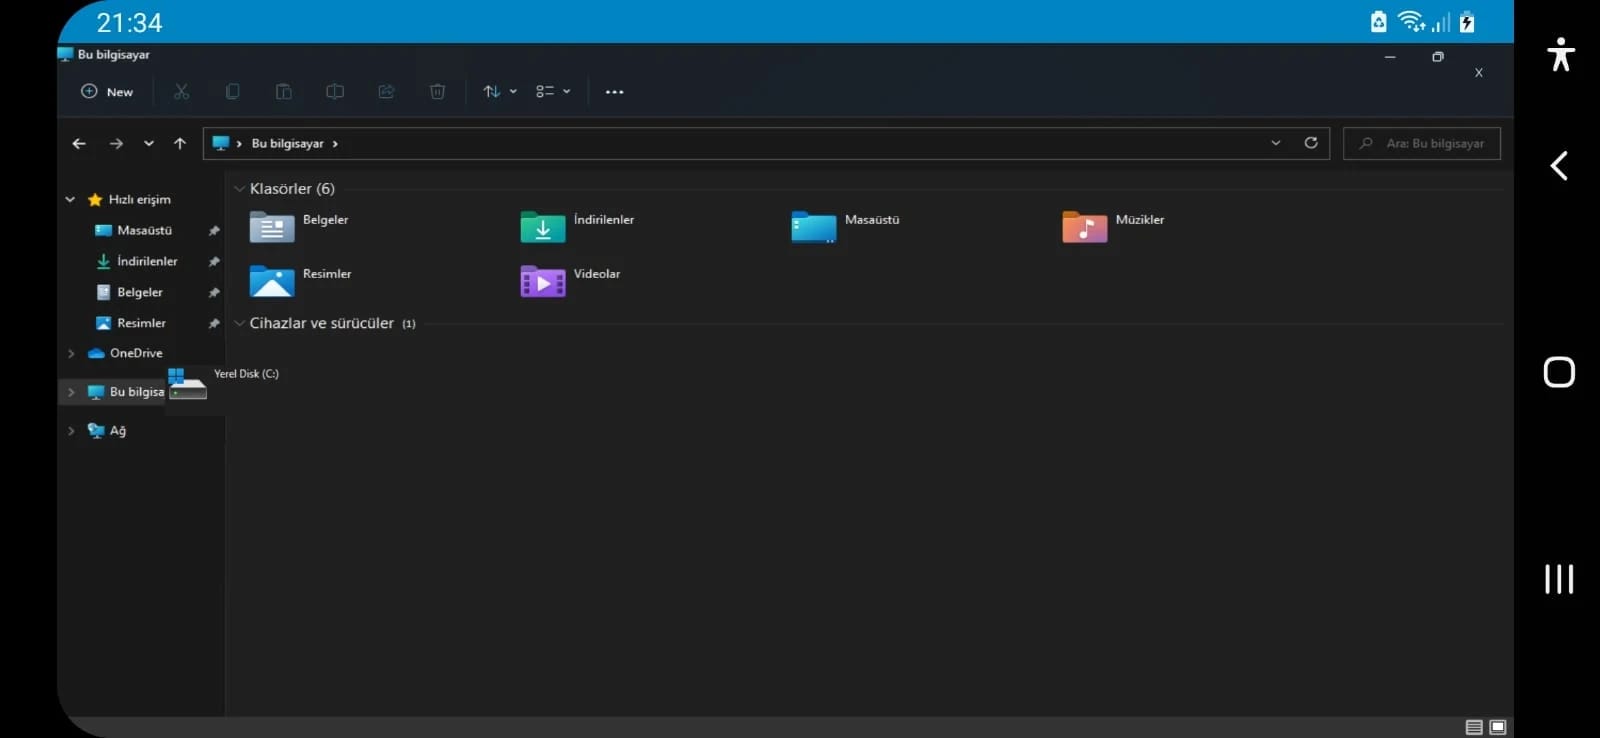The width and height of the screenshot is (1600, 738).
Task: Select the Videolar folder icon
Action: [x=543, y=281]
